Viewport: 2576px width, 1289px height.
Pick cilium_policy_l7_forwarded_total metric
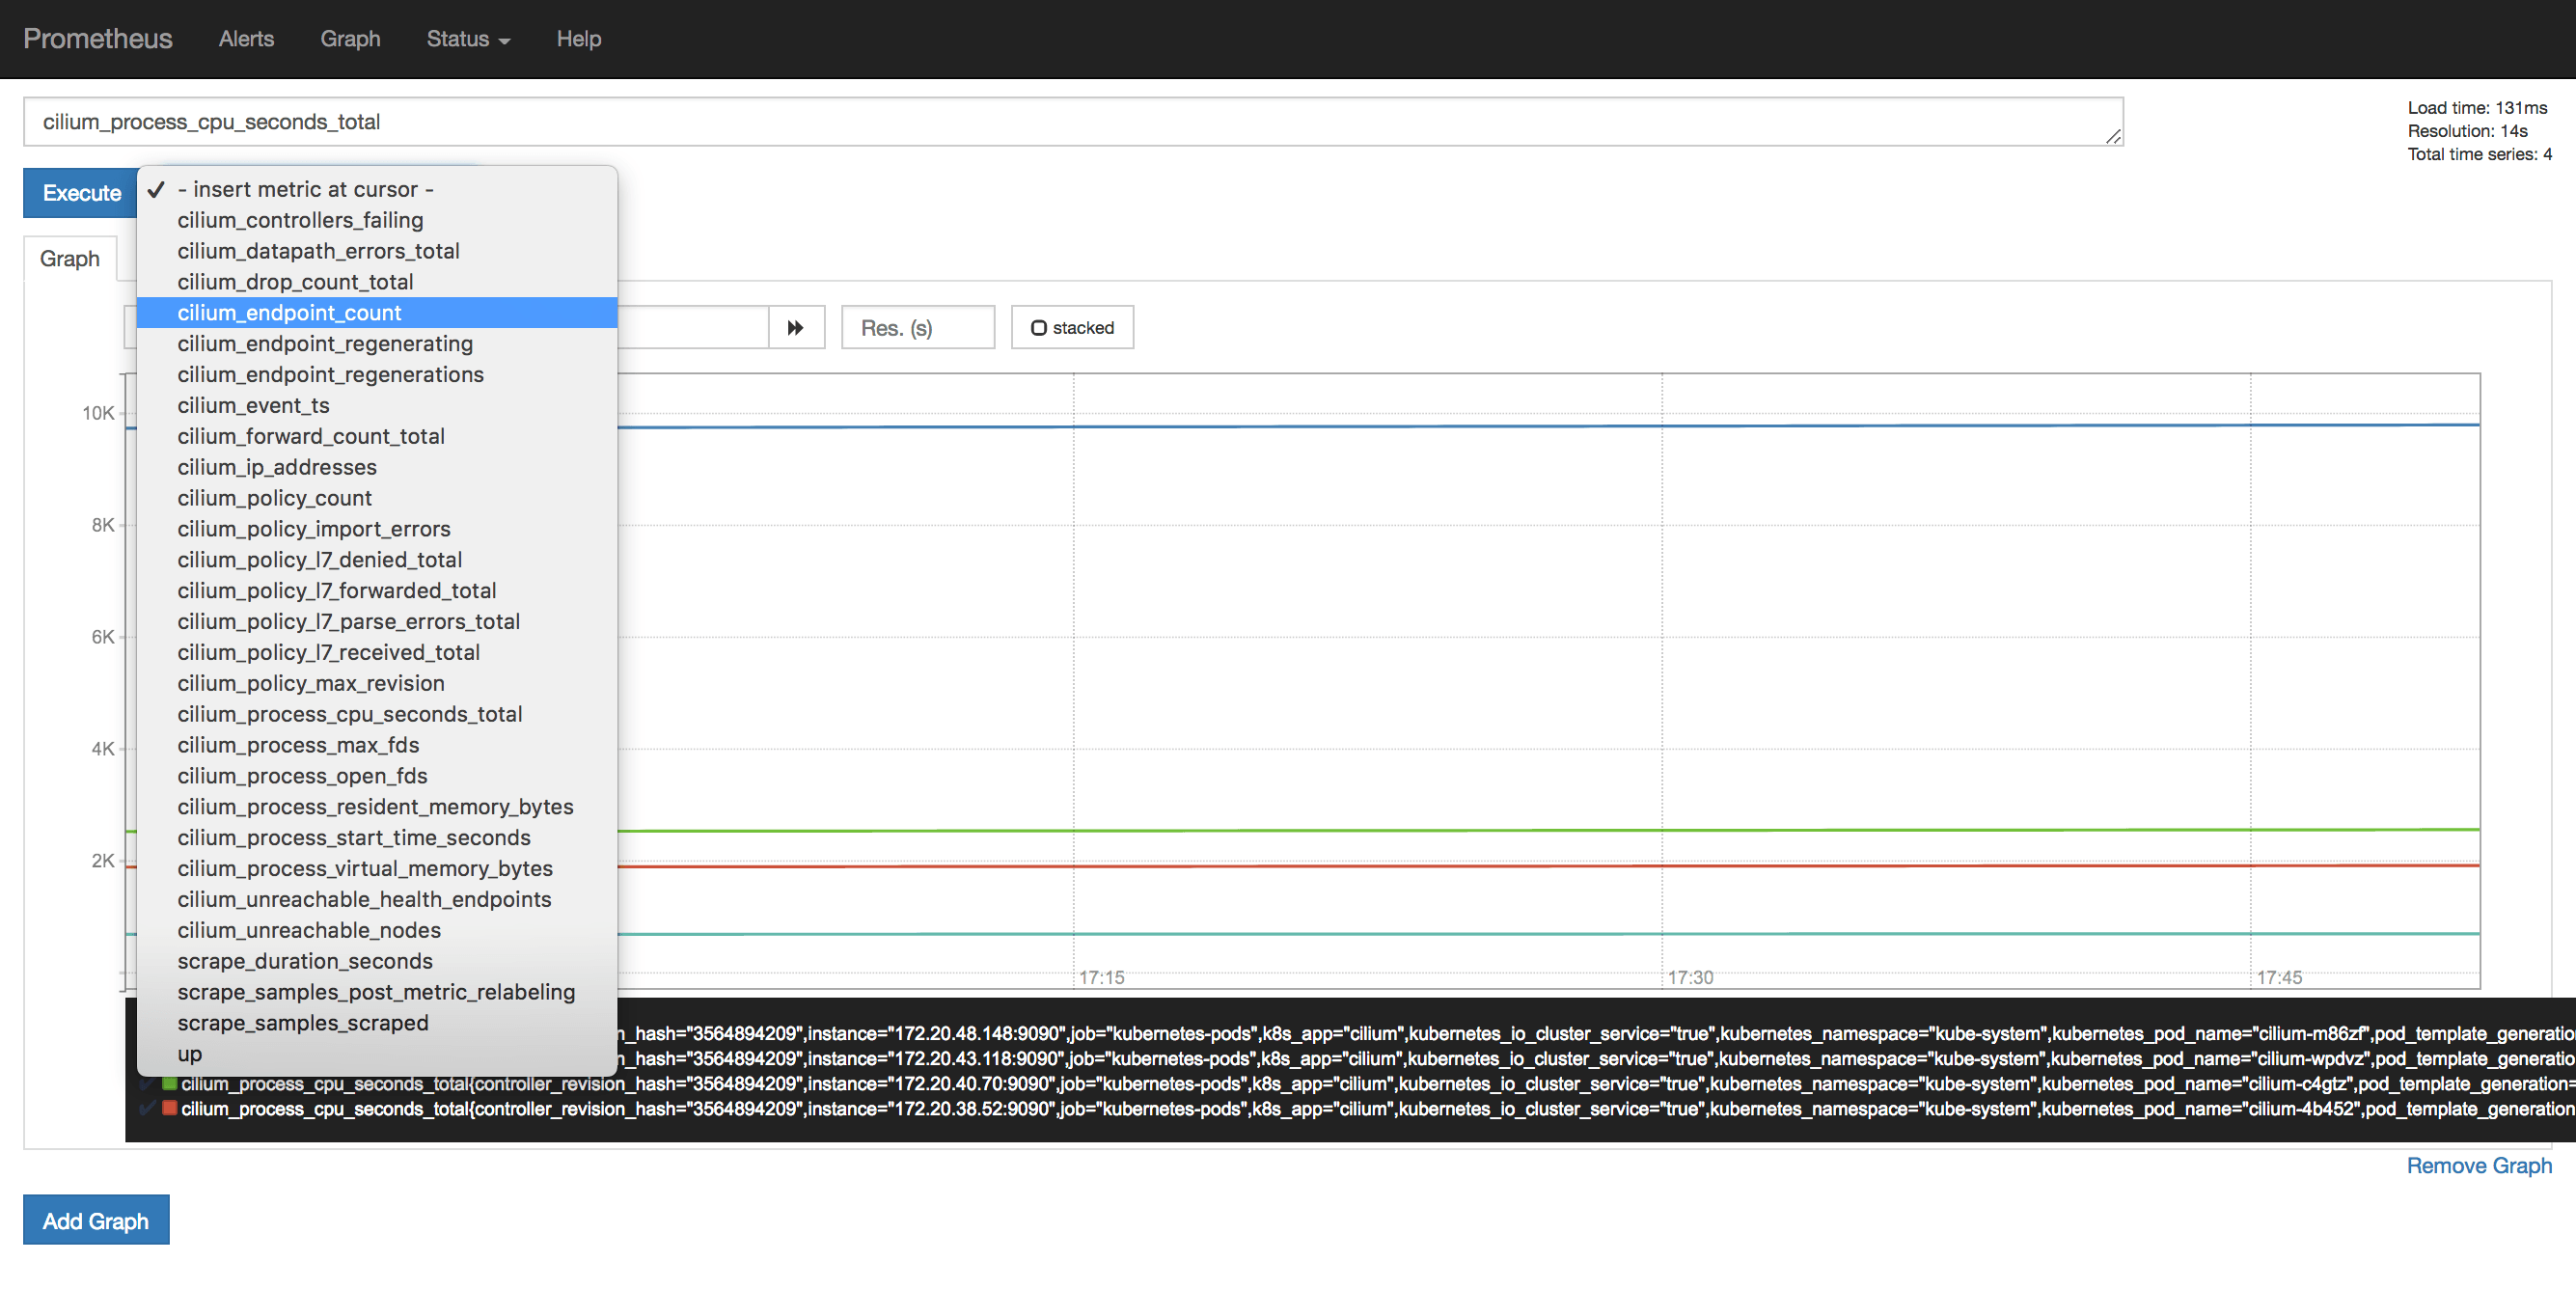click(377, 591)
